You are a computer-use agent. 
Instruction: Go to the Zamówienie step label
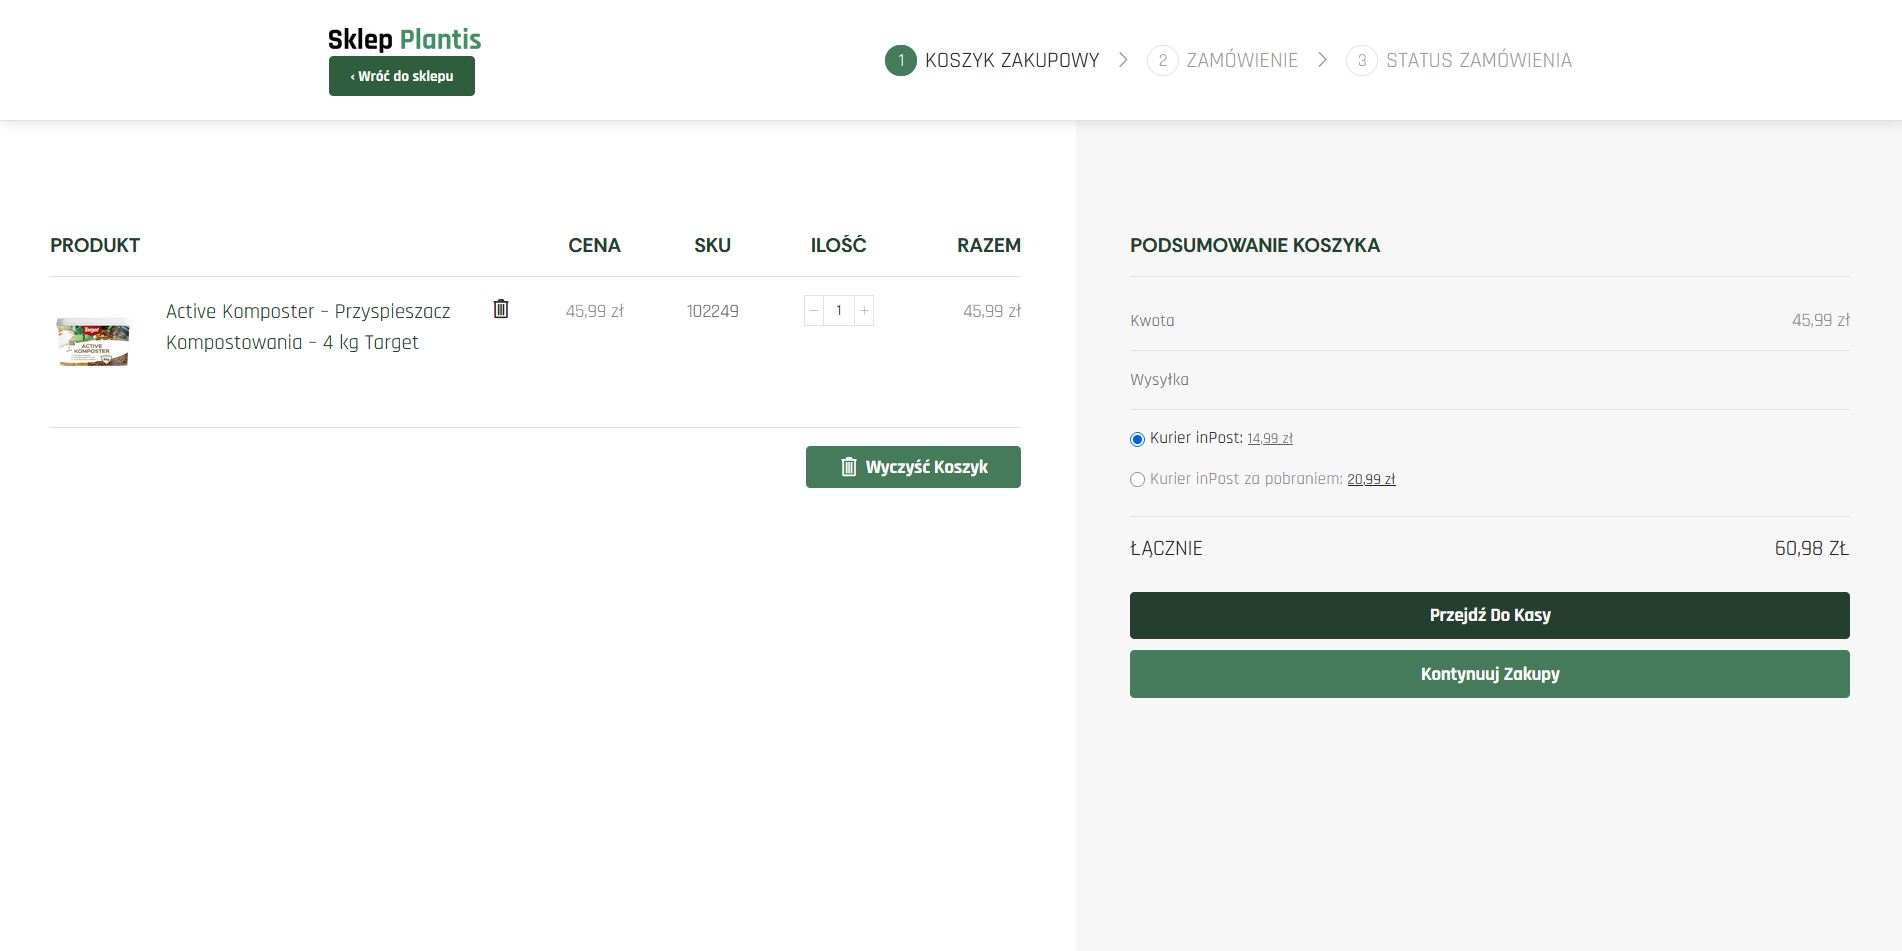(1242, 60)
